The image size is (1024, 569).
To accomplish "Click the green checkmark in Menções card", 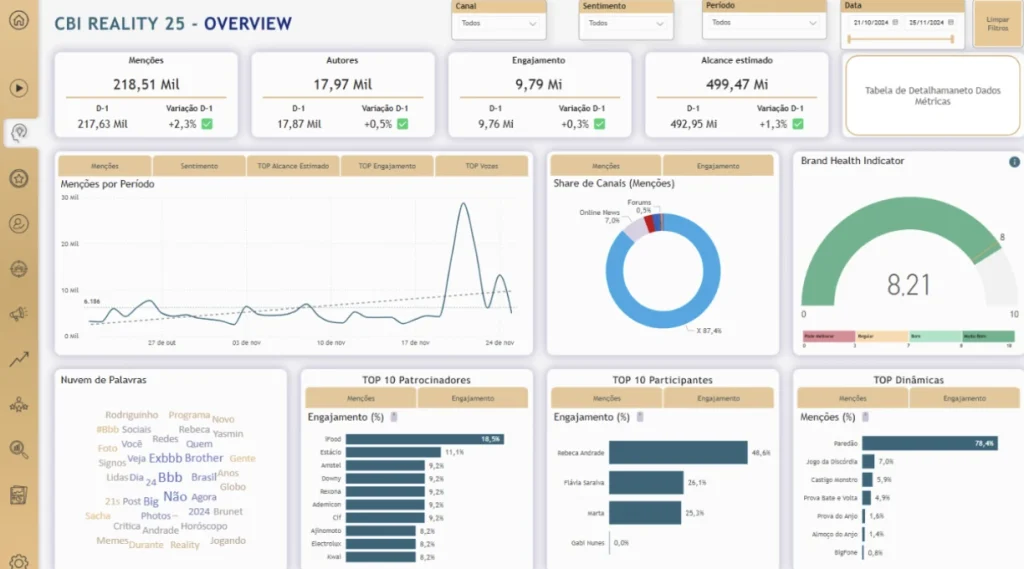I will point(206,124).
